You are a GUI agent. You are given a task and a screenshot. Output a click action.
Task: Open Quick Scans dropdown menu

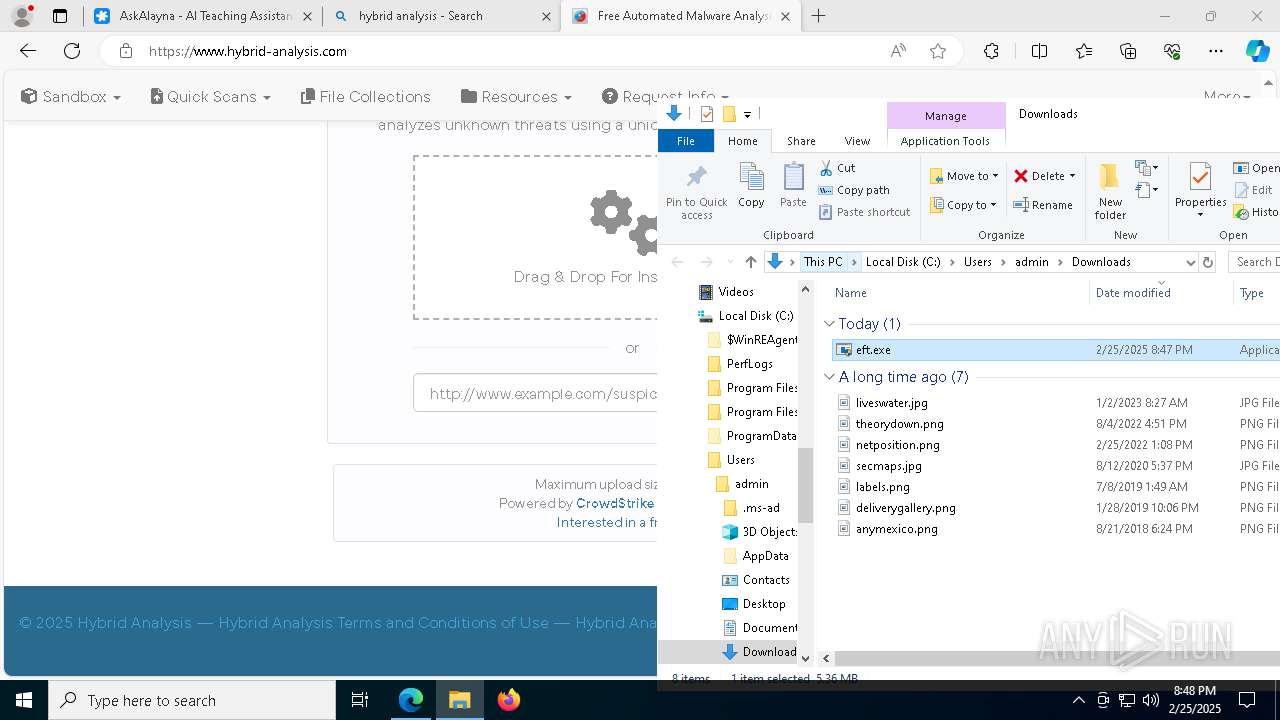[x=210, y=96]
